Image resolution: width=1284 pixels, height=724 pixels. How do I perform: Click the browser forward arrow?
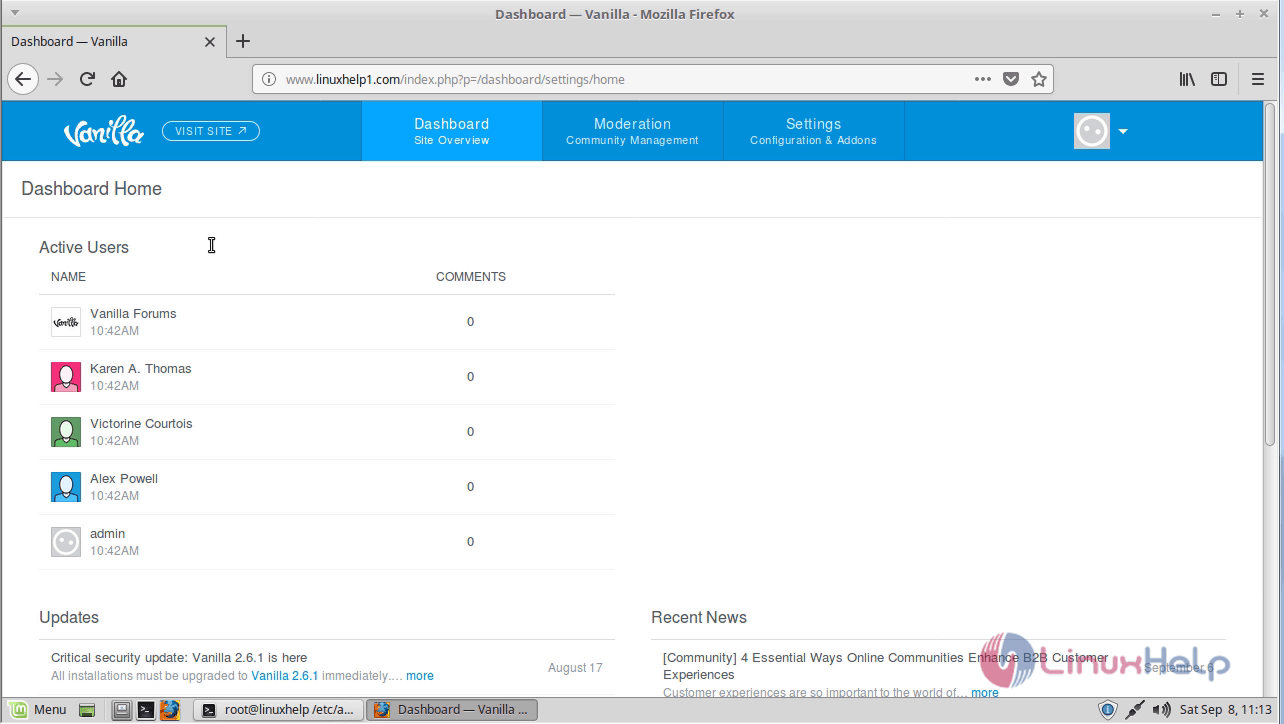55,79
